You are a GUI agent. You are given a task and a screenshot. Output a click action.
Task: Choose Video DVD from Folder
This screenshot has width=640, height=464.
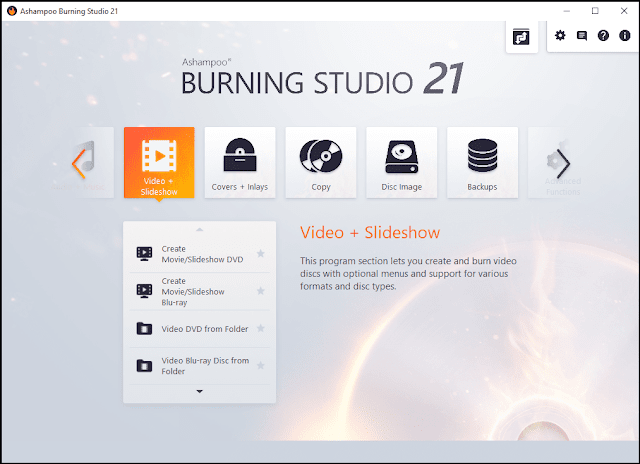click(x=200, y=329)
